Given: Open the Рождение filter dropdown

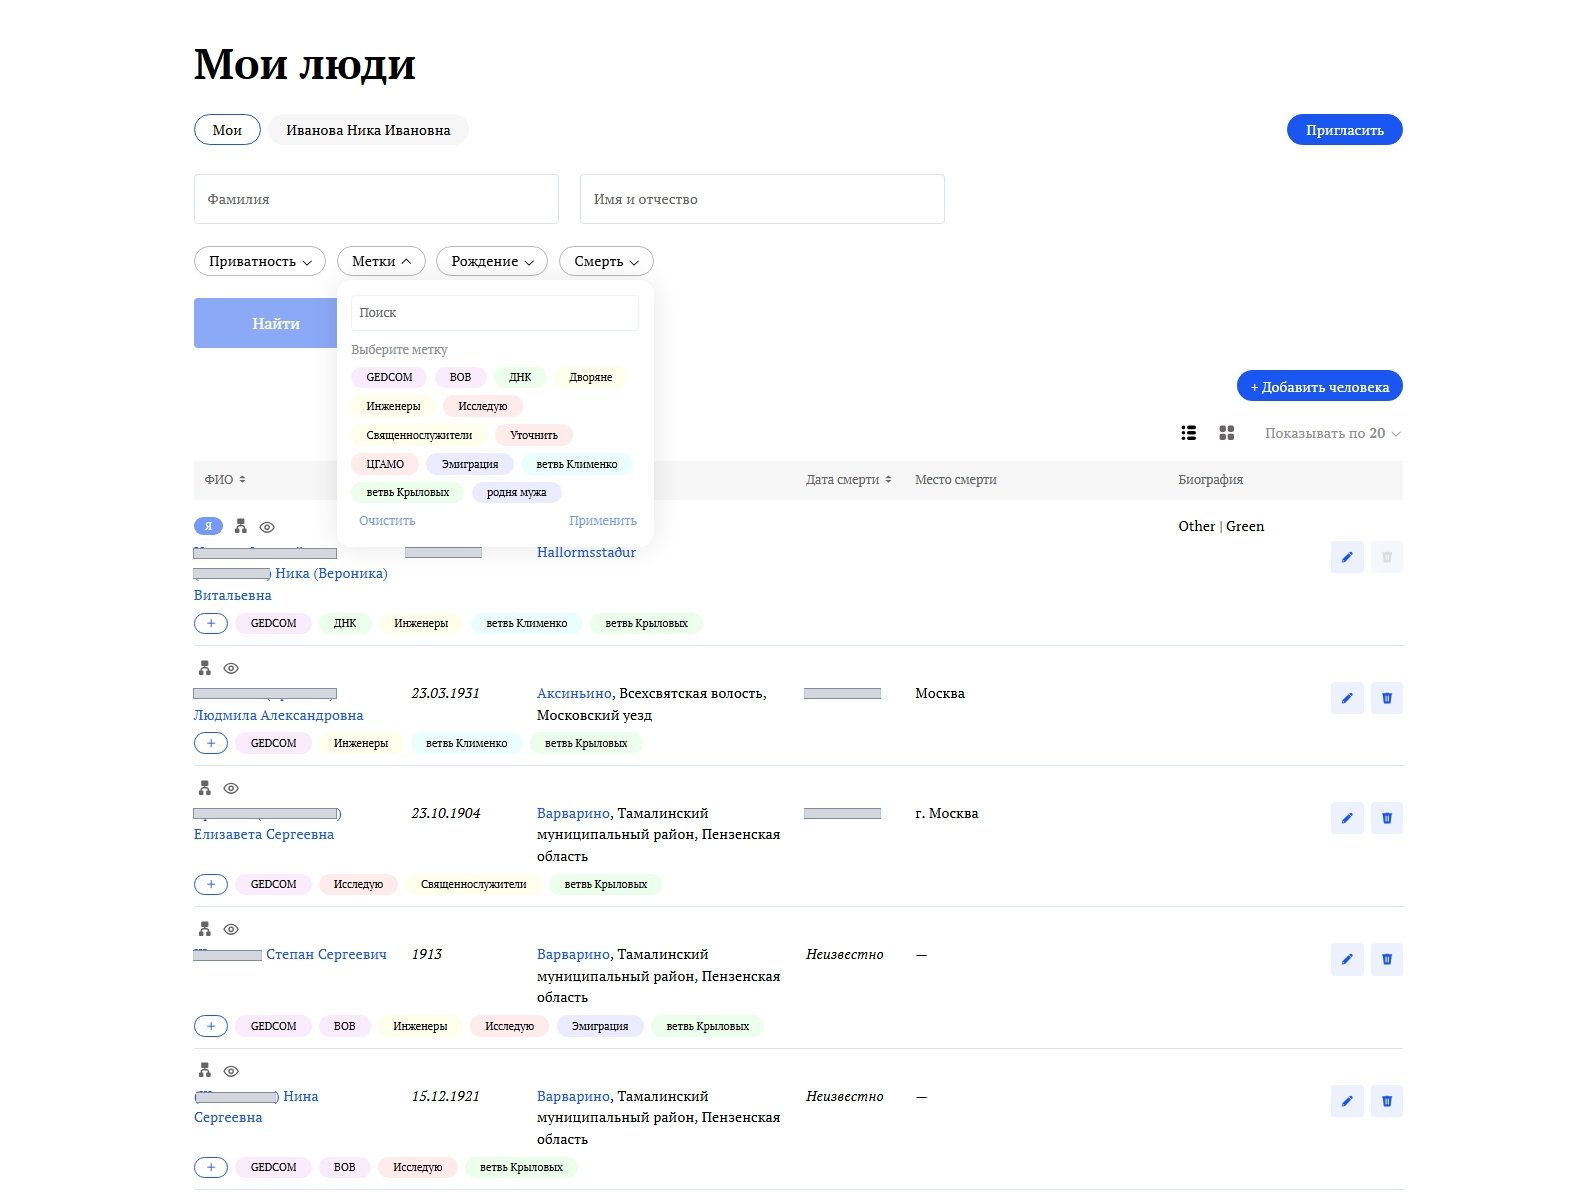Looking at the screenshot, I should click(x=491, y=261).
